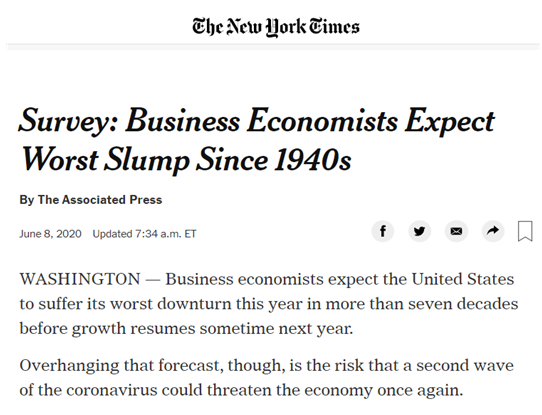542x415 pixels.
Task: Share article via Twitter bird icon
Action: [x=419, y=231]
